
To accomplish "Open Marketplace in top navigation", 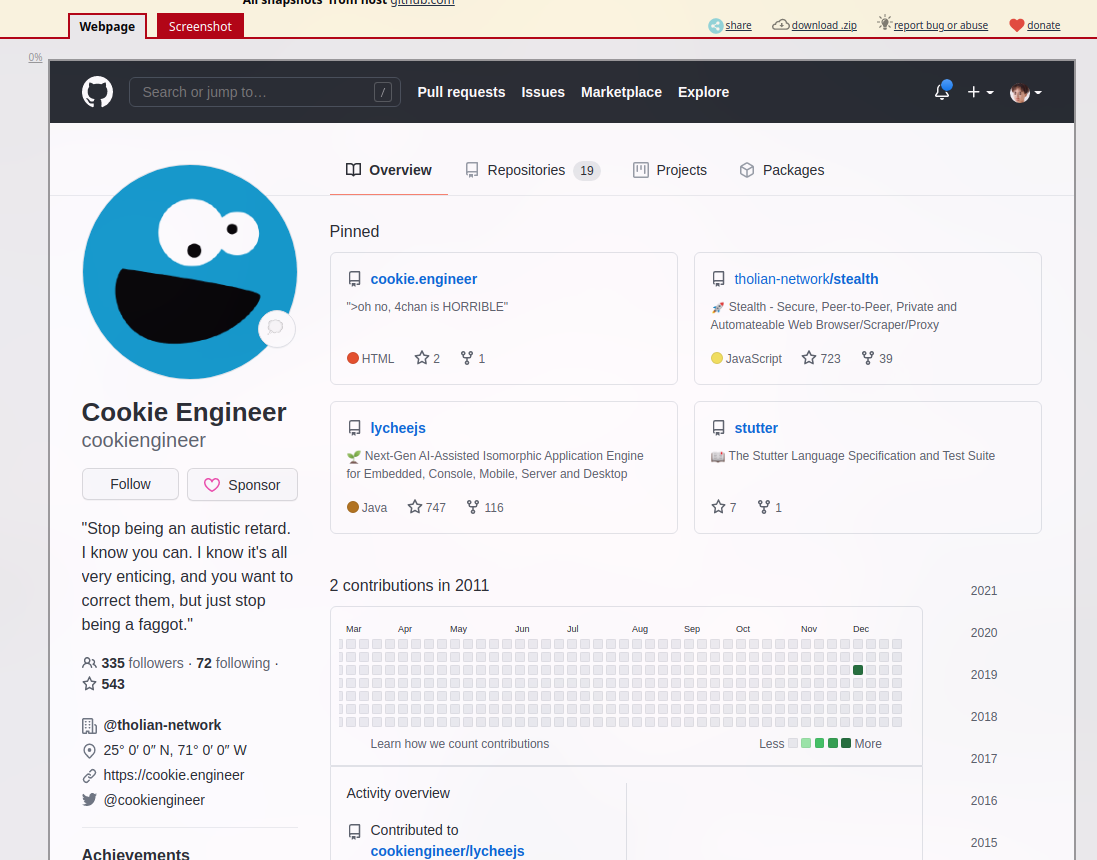I will pyautogui.click(x=621, y=92).
